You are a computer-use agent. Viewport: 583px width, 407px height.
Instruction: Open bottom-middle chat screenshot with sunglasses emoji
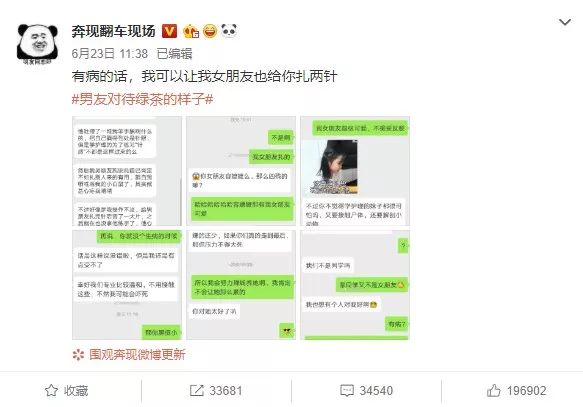coord(241,285)
